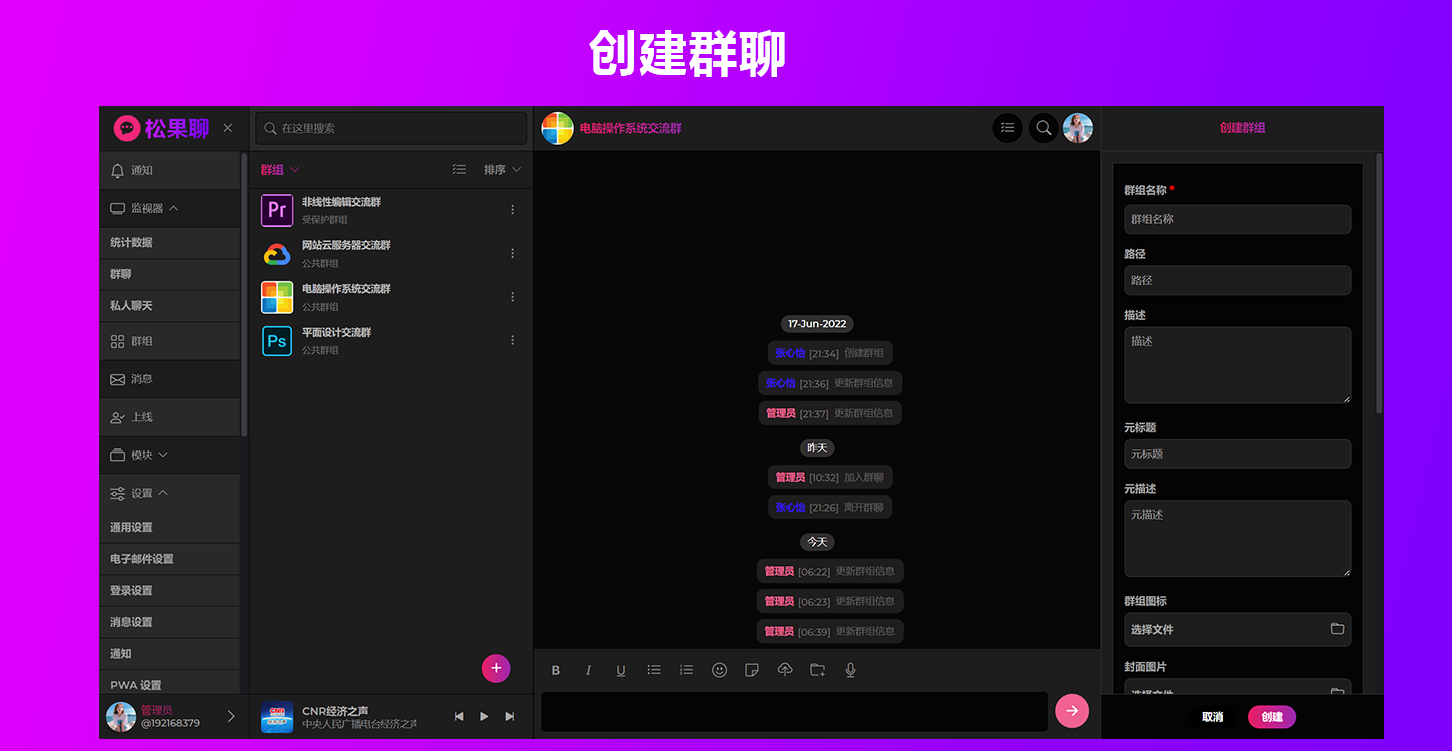The width and height of the screenshot is (1452, 751).
Task: Open options menu for 平面设计交流群
Action: (513, 340)
